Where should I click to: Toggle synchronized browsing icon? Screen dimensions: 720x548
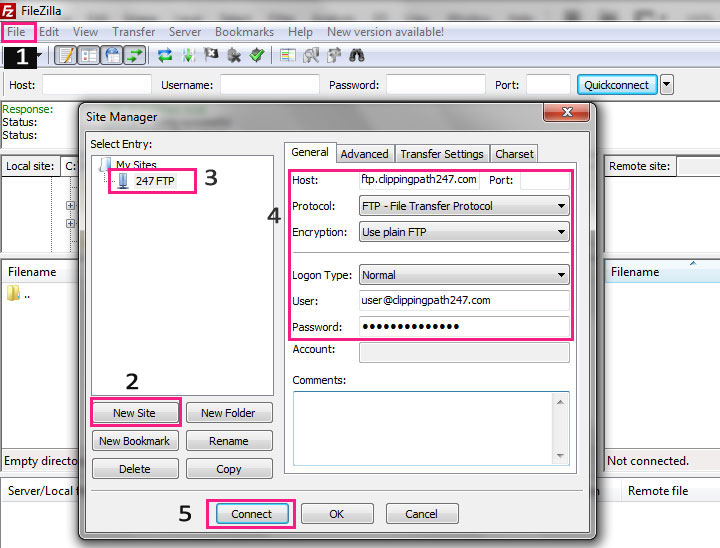tap(334, 56)
